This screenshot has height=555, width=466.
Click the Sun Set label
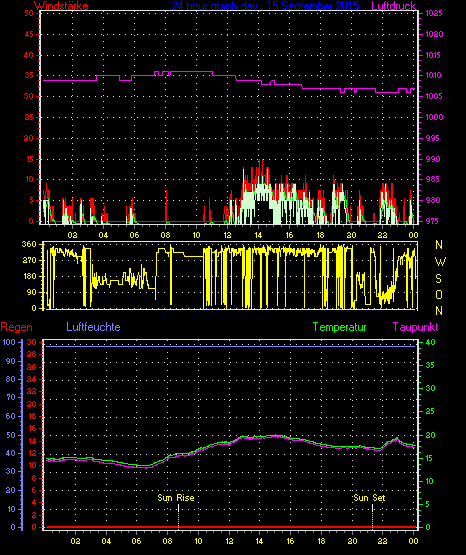[x=369, y=498]
